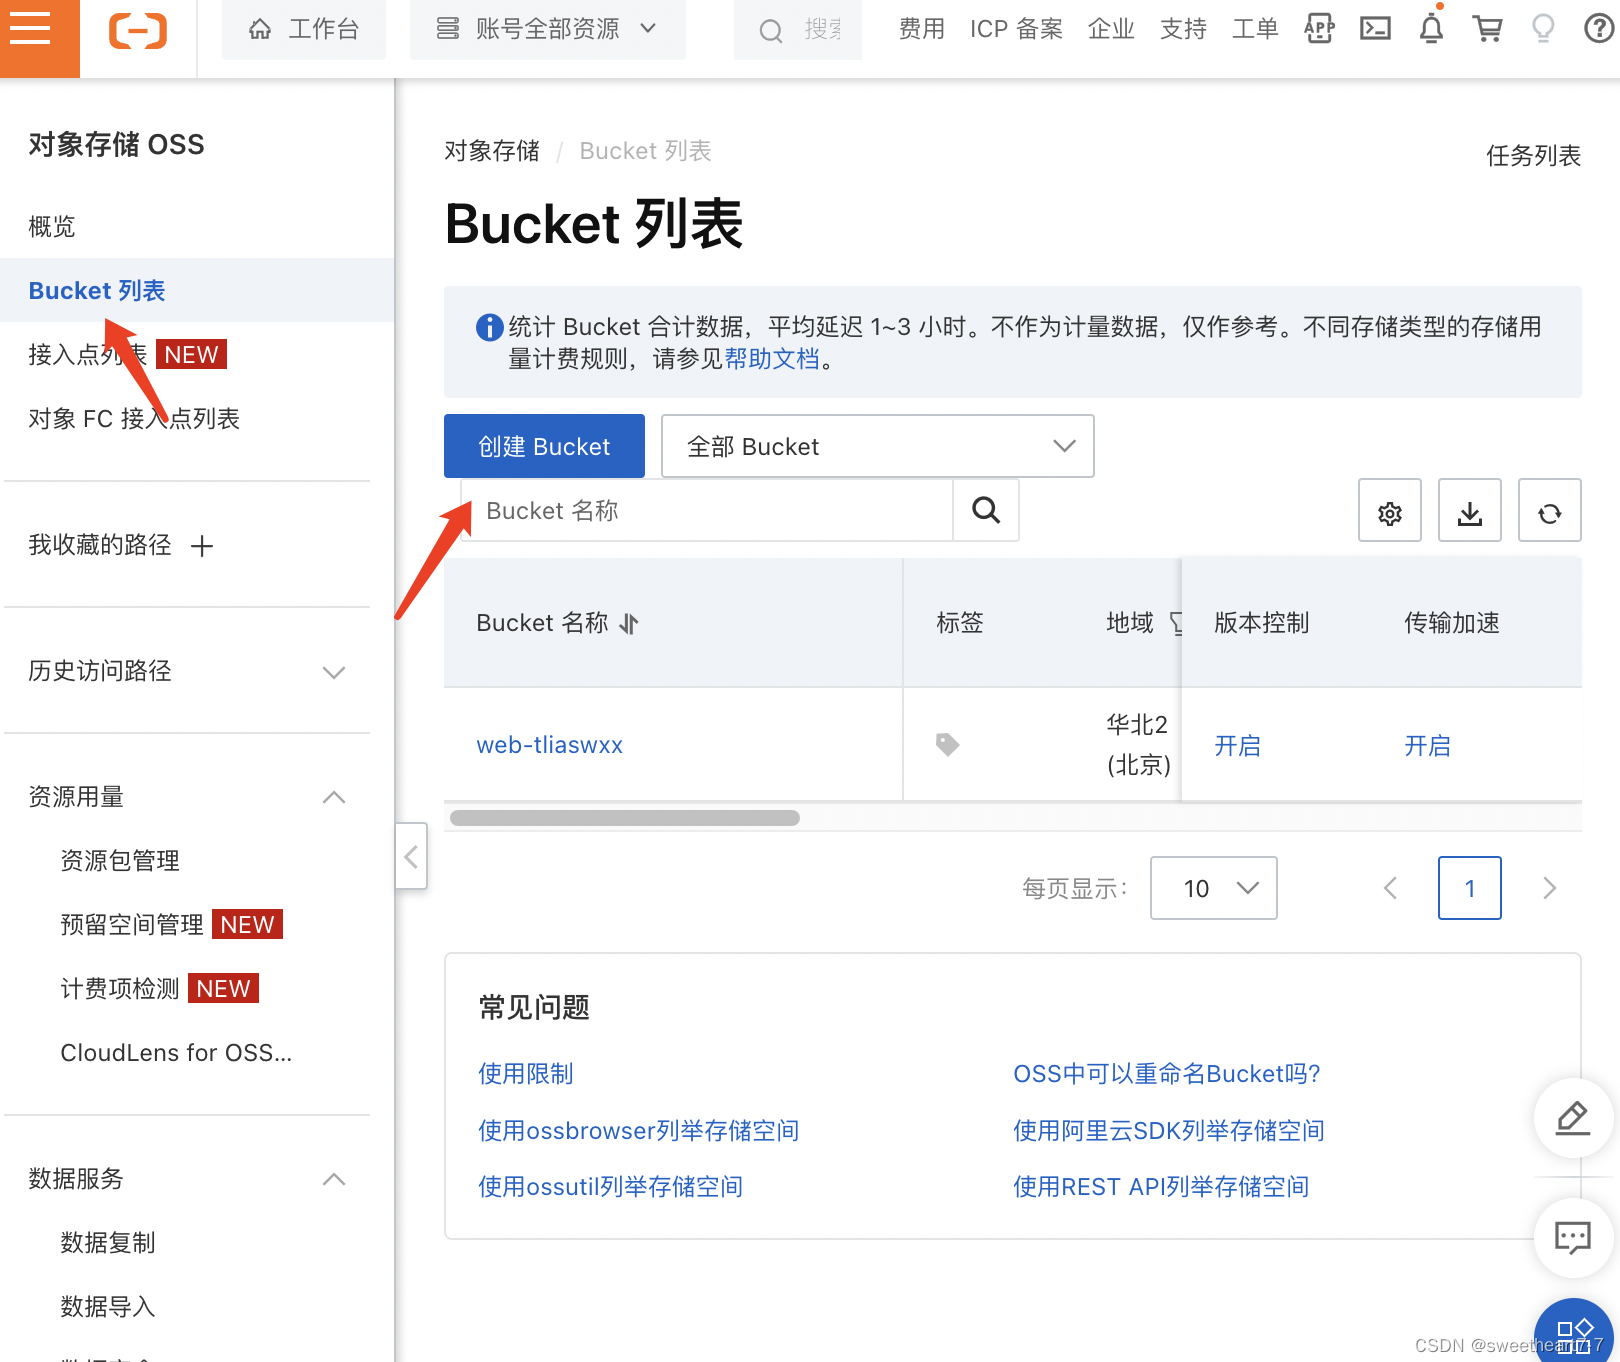Refresh the Bucket list
Viewport: 1620px width, 1362px height.
[1550, 511]
